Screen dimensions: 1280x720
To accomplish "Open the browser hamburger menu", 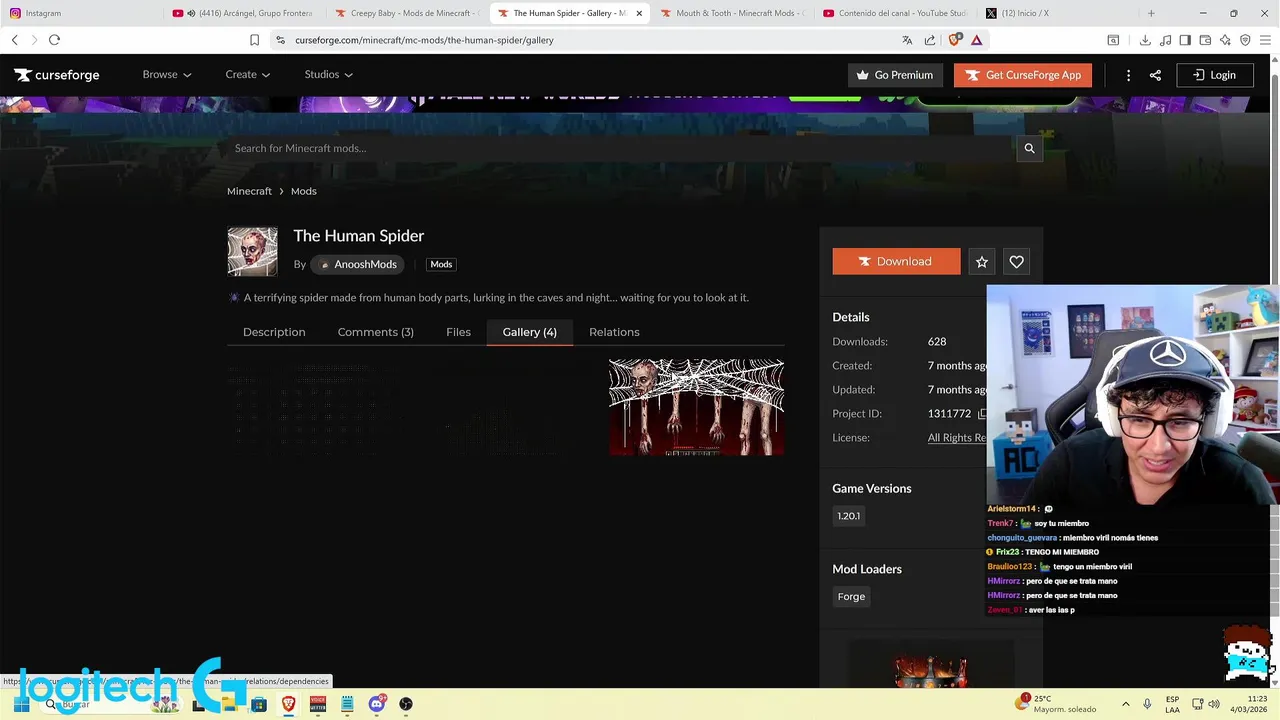I will tap(1266, 40).
